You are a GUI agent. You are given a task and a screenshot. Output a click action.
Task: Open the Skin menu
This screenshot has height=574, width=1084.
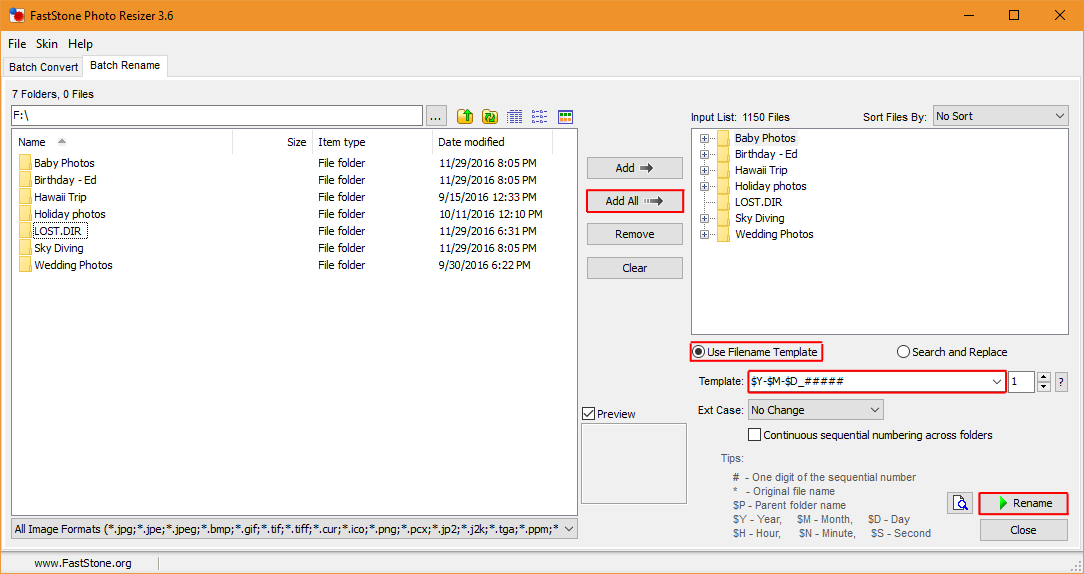click(47, 44)
